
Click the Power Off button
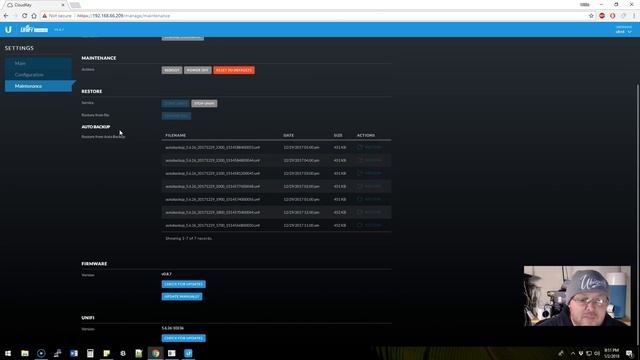click(x=198, y=70)
